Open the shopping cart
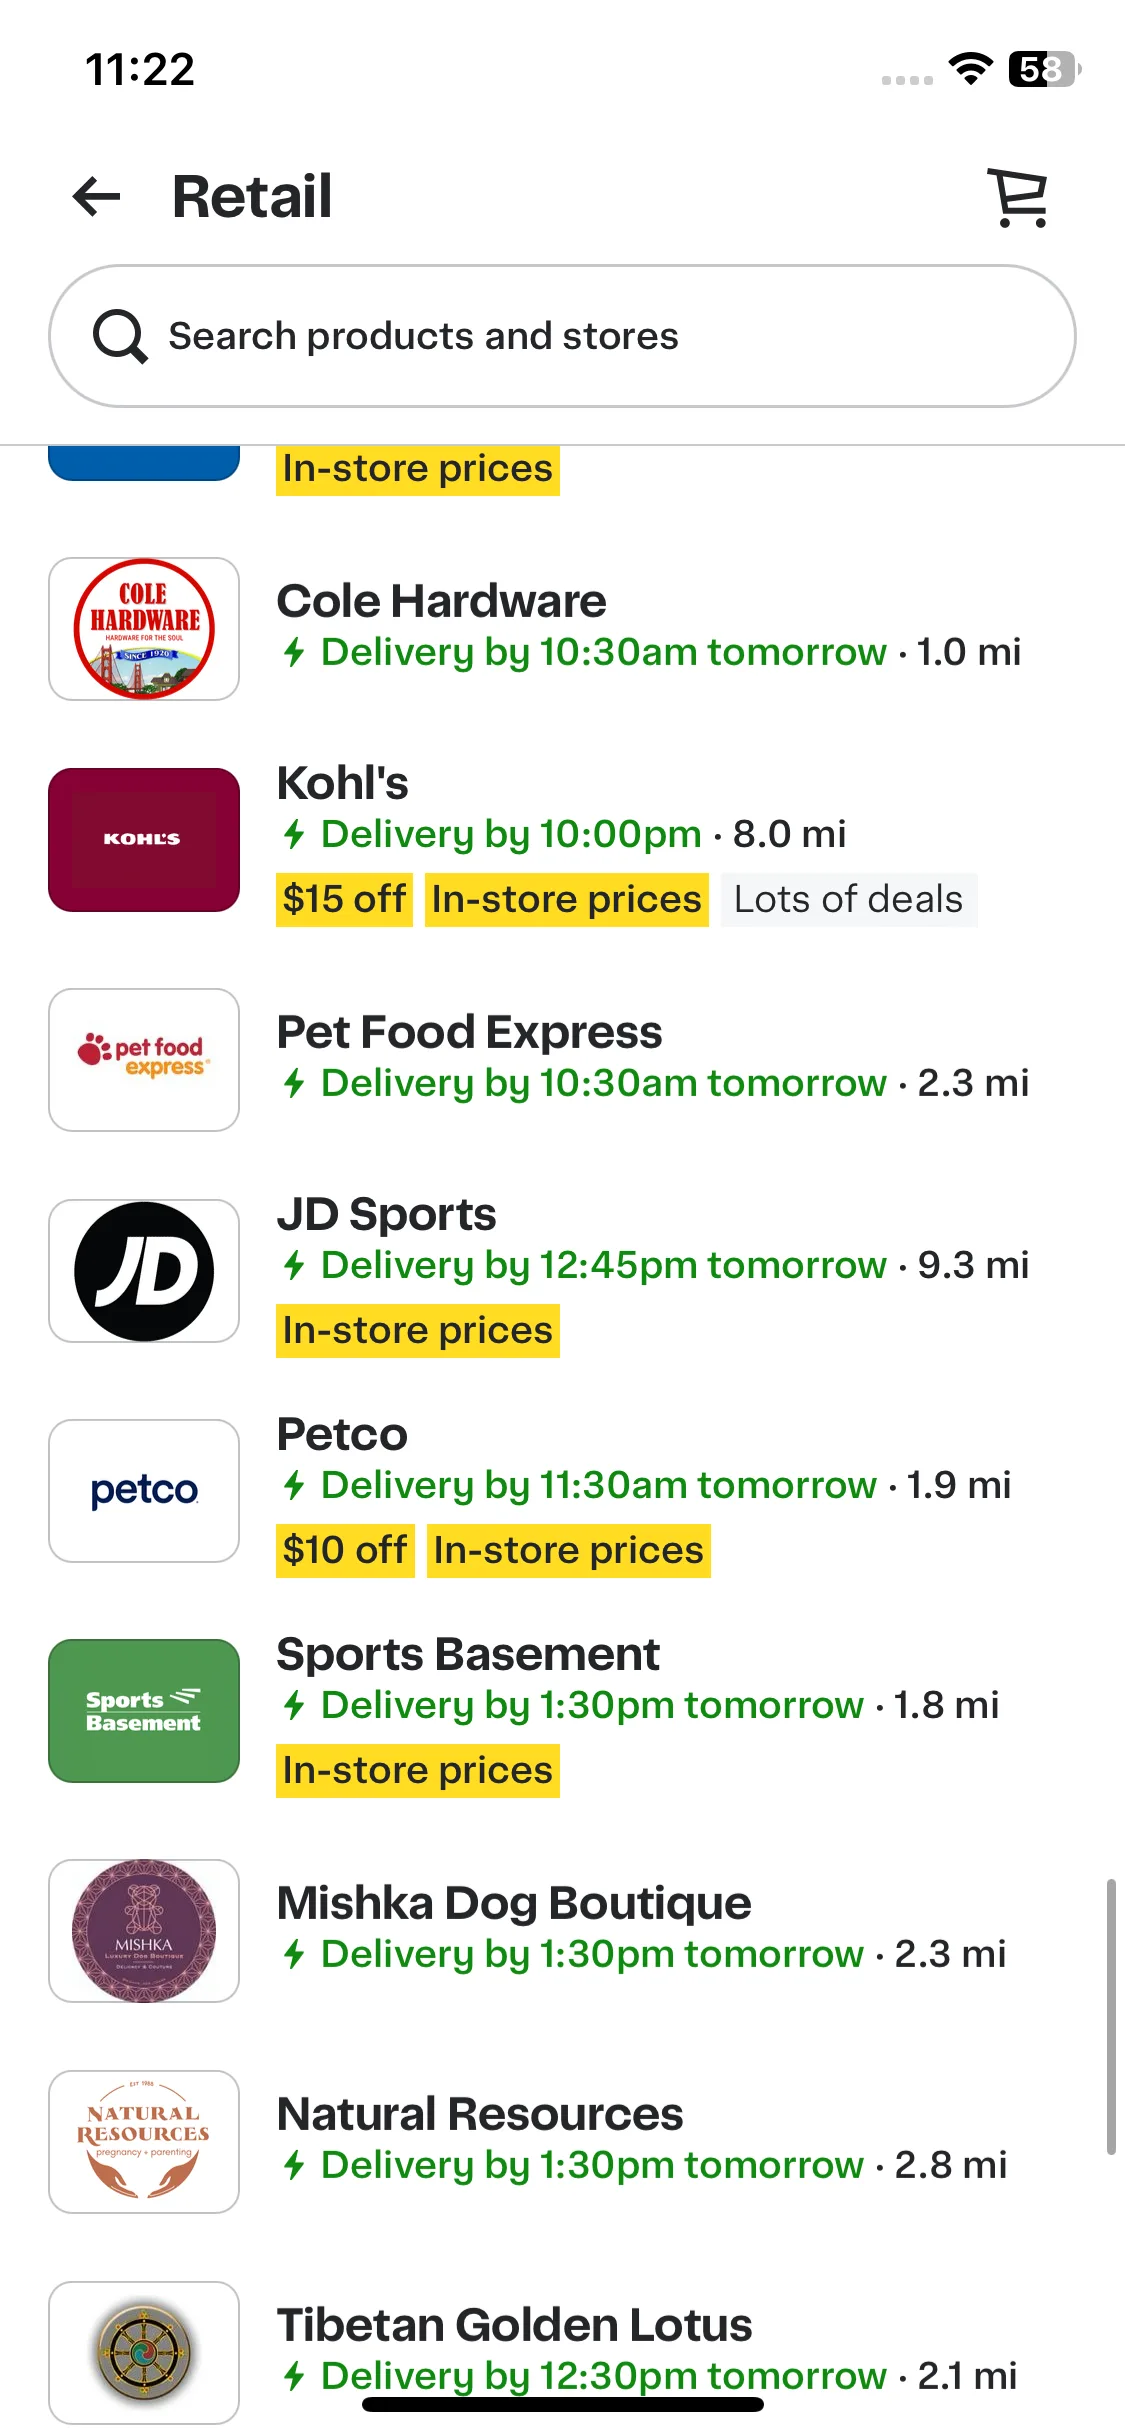 pos(1018,197)
